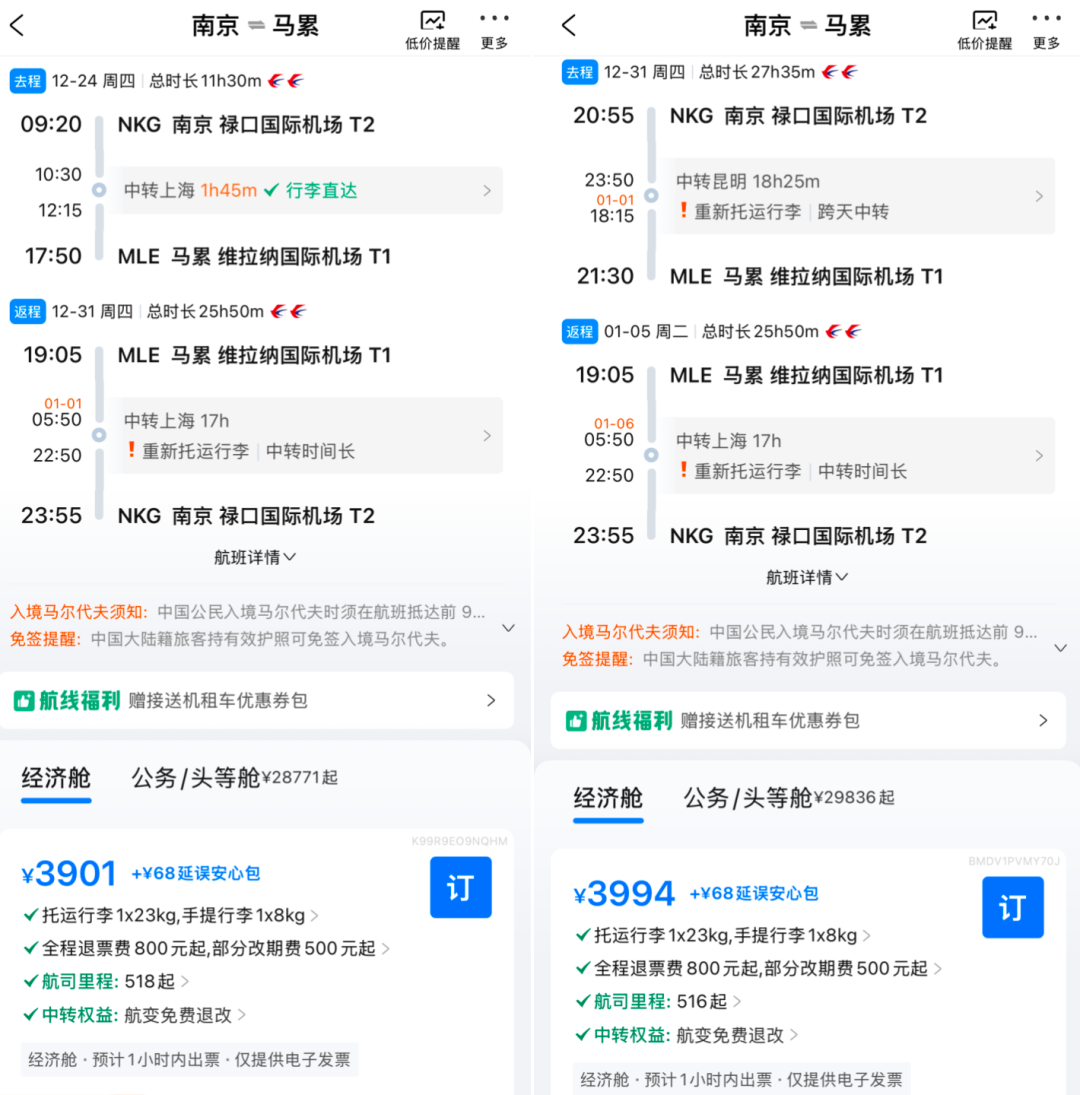View refund fee rules for ¥3901 fare

click(x=207, y=948)
